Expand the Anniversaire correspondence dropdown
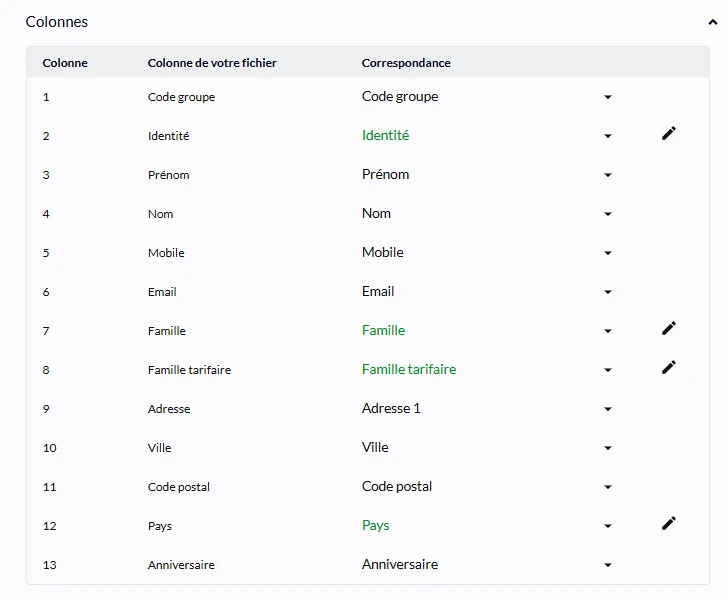The height and width of the screenshot is (600, 728). (x=608, y=565)
